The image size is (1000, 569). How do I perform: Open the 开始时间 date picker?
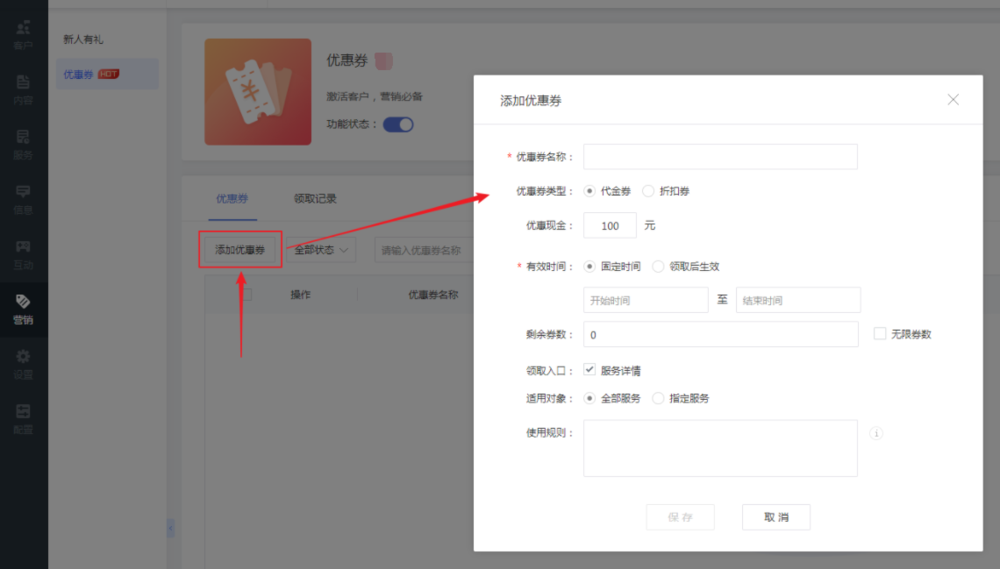click(x=645, y=300)
